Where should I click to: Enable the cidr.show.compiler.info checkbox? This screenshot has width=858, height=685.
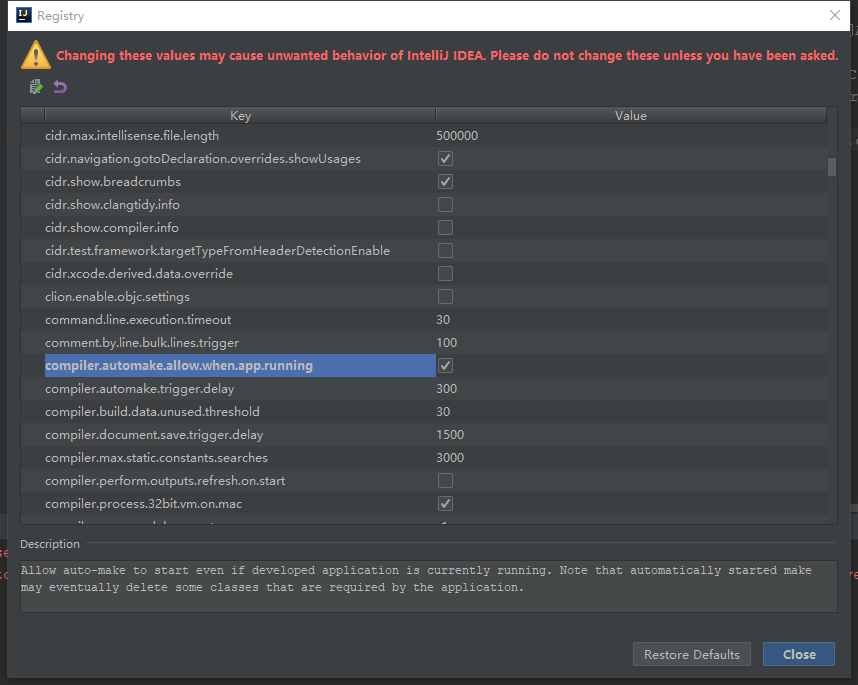(x=445, y=228)
